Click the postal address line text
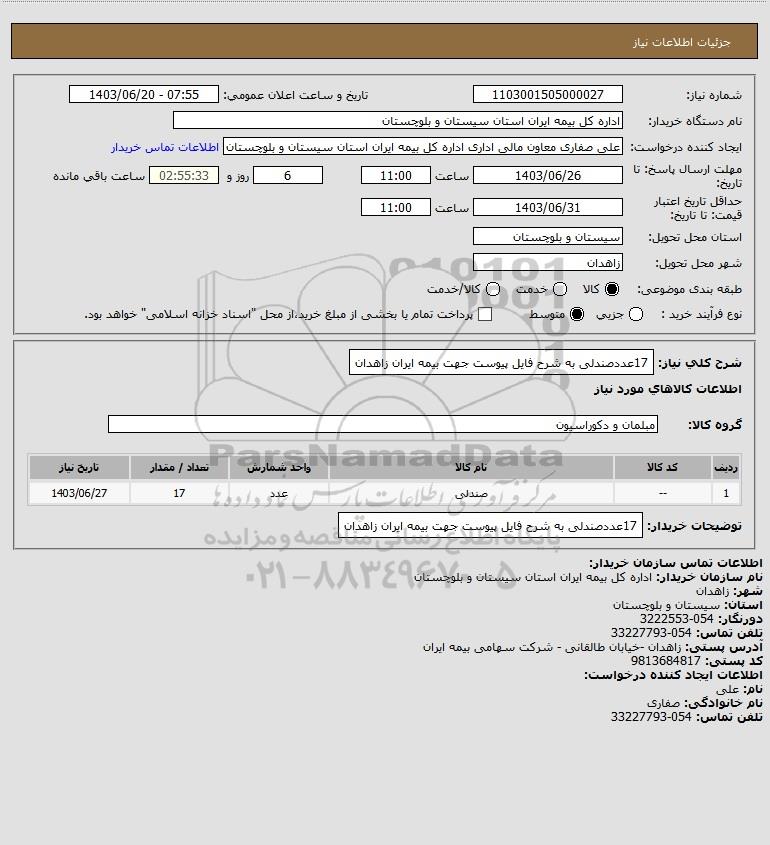Viewport: 770px width, 845px height. (x=552, y=647)
